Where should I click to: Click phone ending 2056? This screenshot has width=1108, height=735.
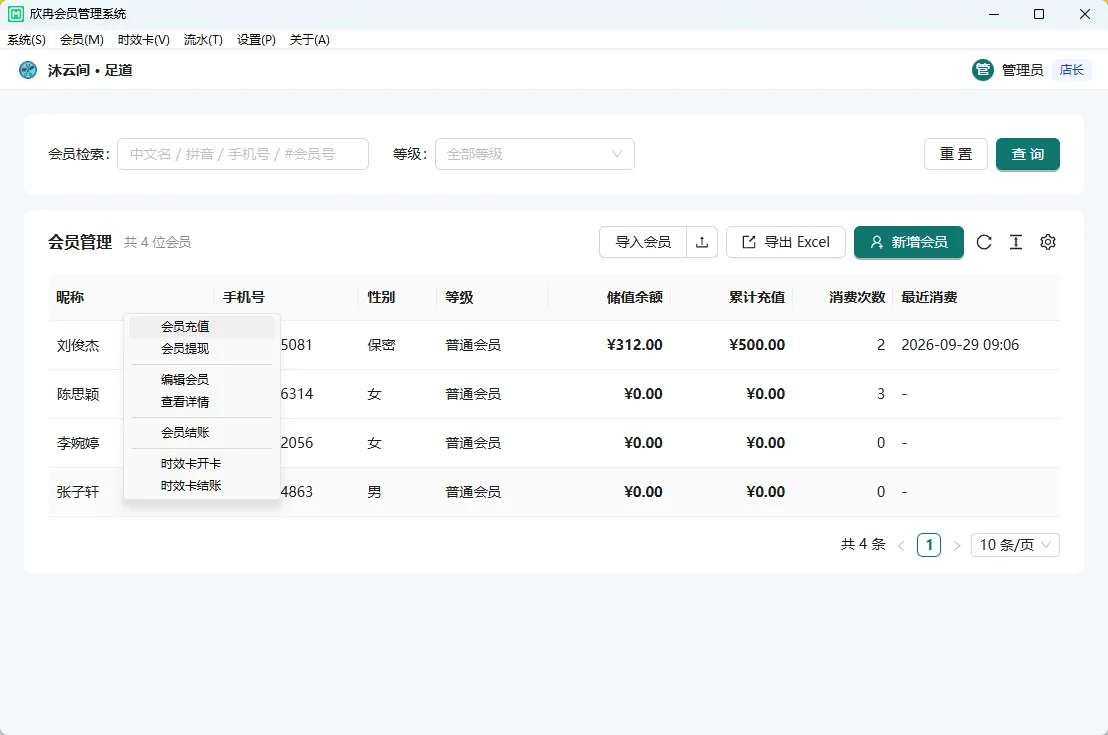pos(297,443)
